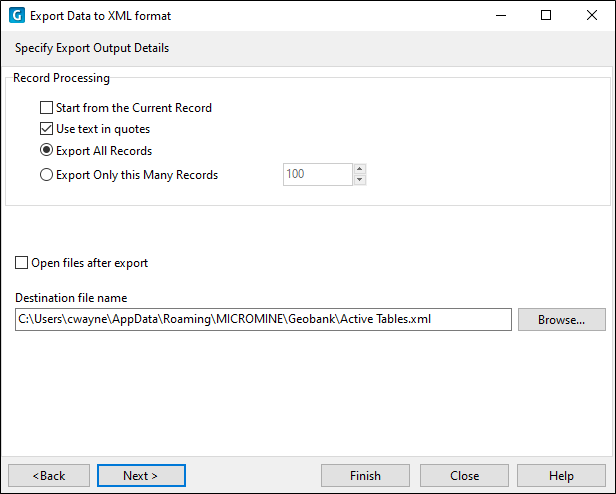Choose Export Only this Many Records
616x494 pixels.
[x=46, y=174]
